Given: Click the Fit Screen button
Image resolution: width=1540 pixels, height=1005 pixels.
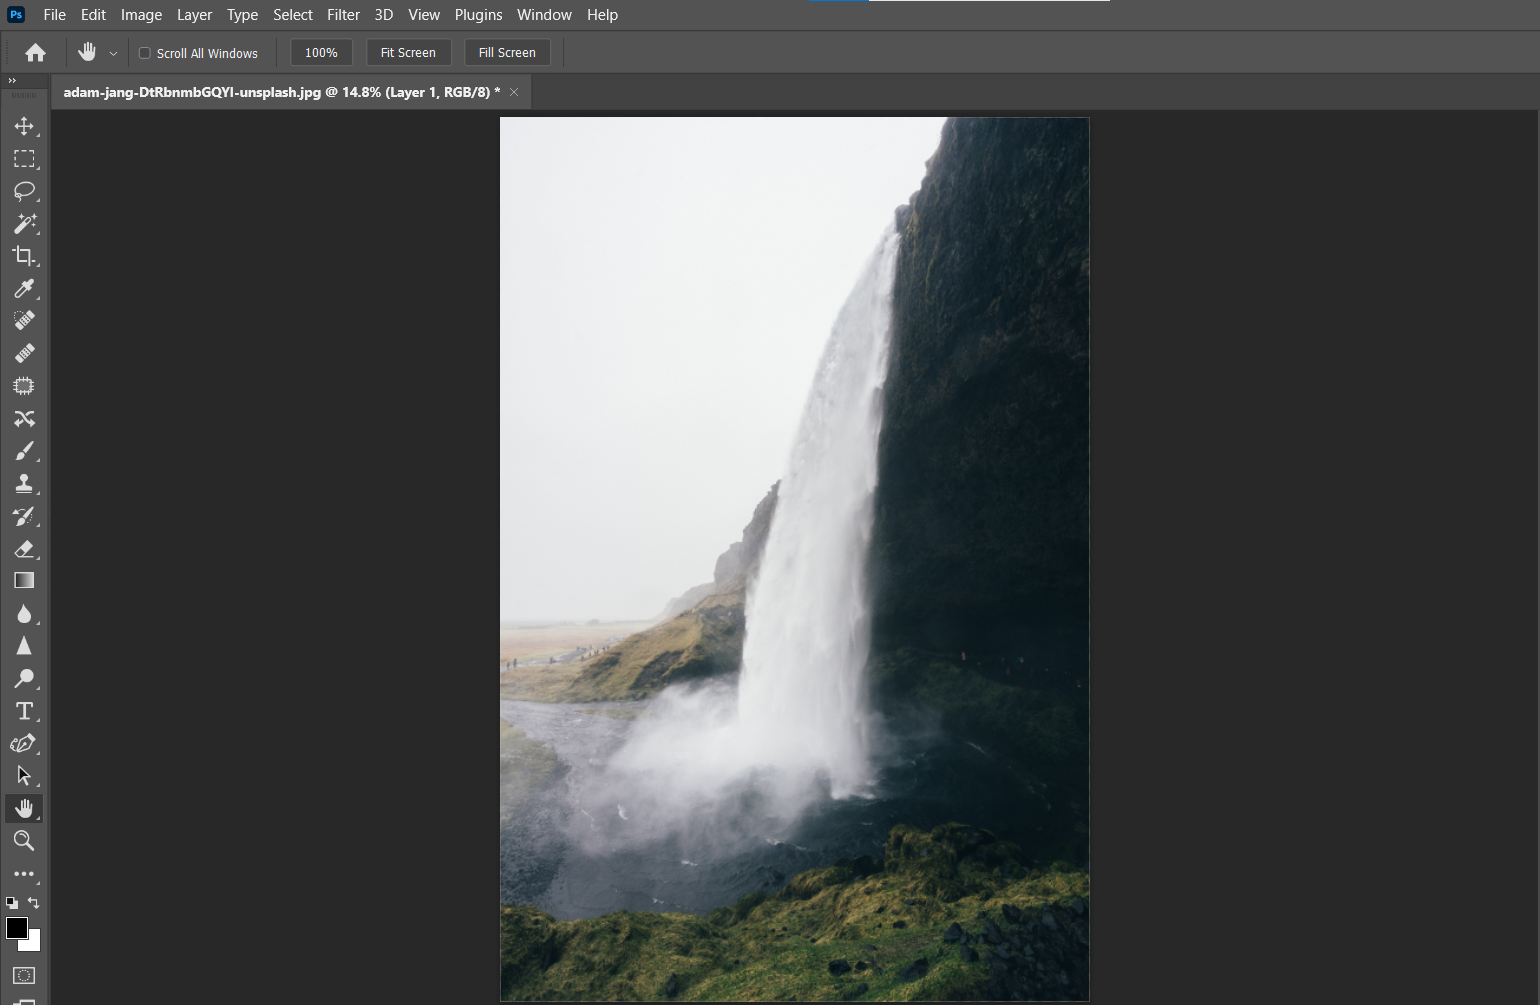Looking at the screenshot, I should [408, 53].
